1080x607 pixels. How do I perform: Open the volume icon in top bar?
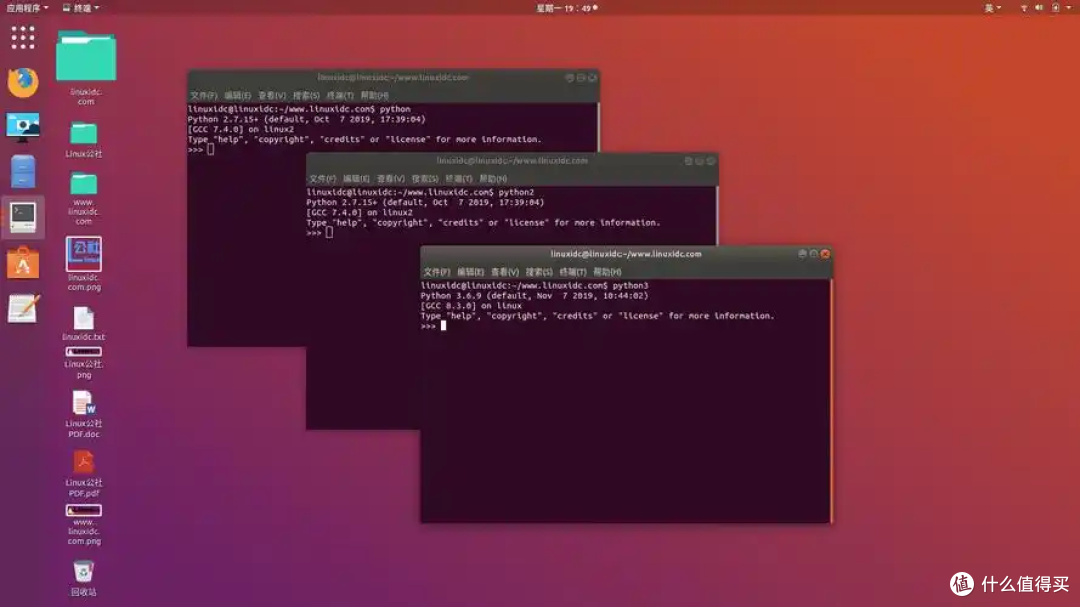[1039, 8]
